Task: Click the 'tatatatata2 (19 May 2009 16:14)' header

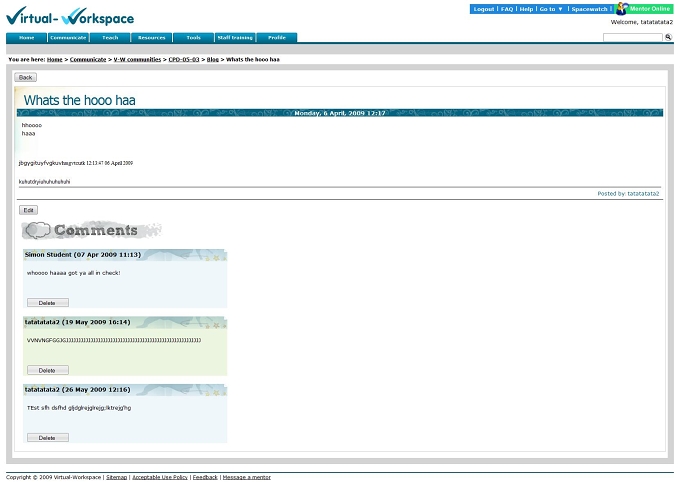Action: coord(78,322)
